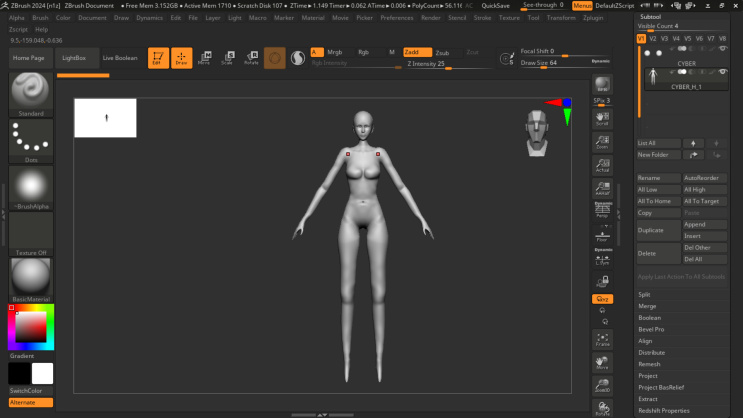743x418 pixels.
Task: Select the Scale transform tool
Action: [x=227, y=58]
